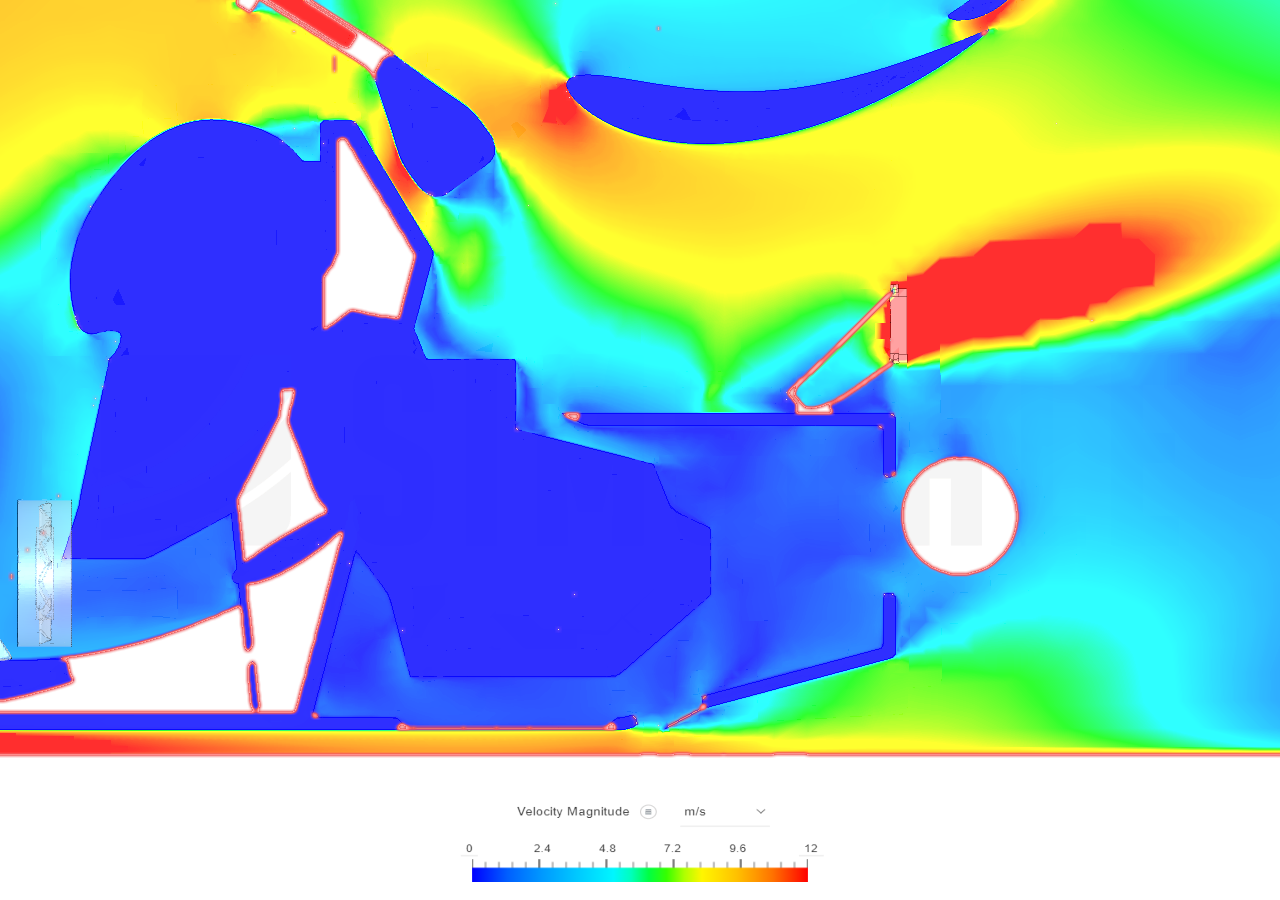Click the 7.2 tick label on the legend
Screen dimensions: 1280x900
click(x=672, y=849)
